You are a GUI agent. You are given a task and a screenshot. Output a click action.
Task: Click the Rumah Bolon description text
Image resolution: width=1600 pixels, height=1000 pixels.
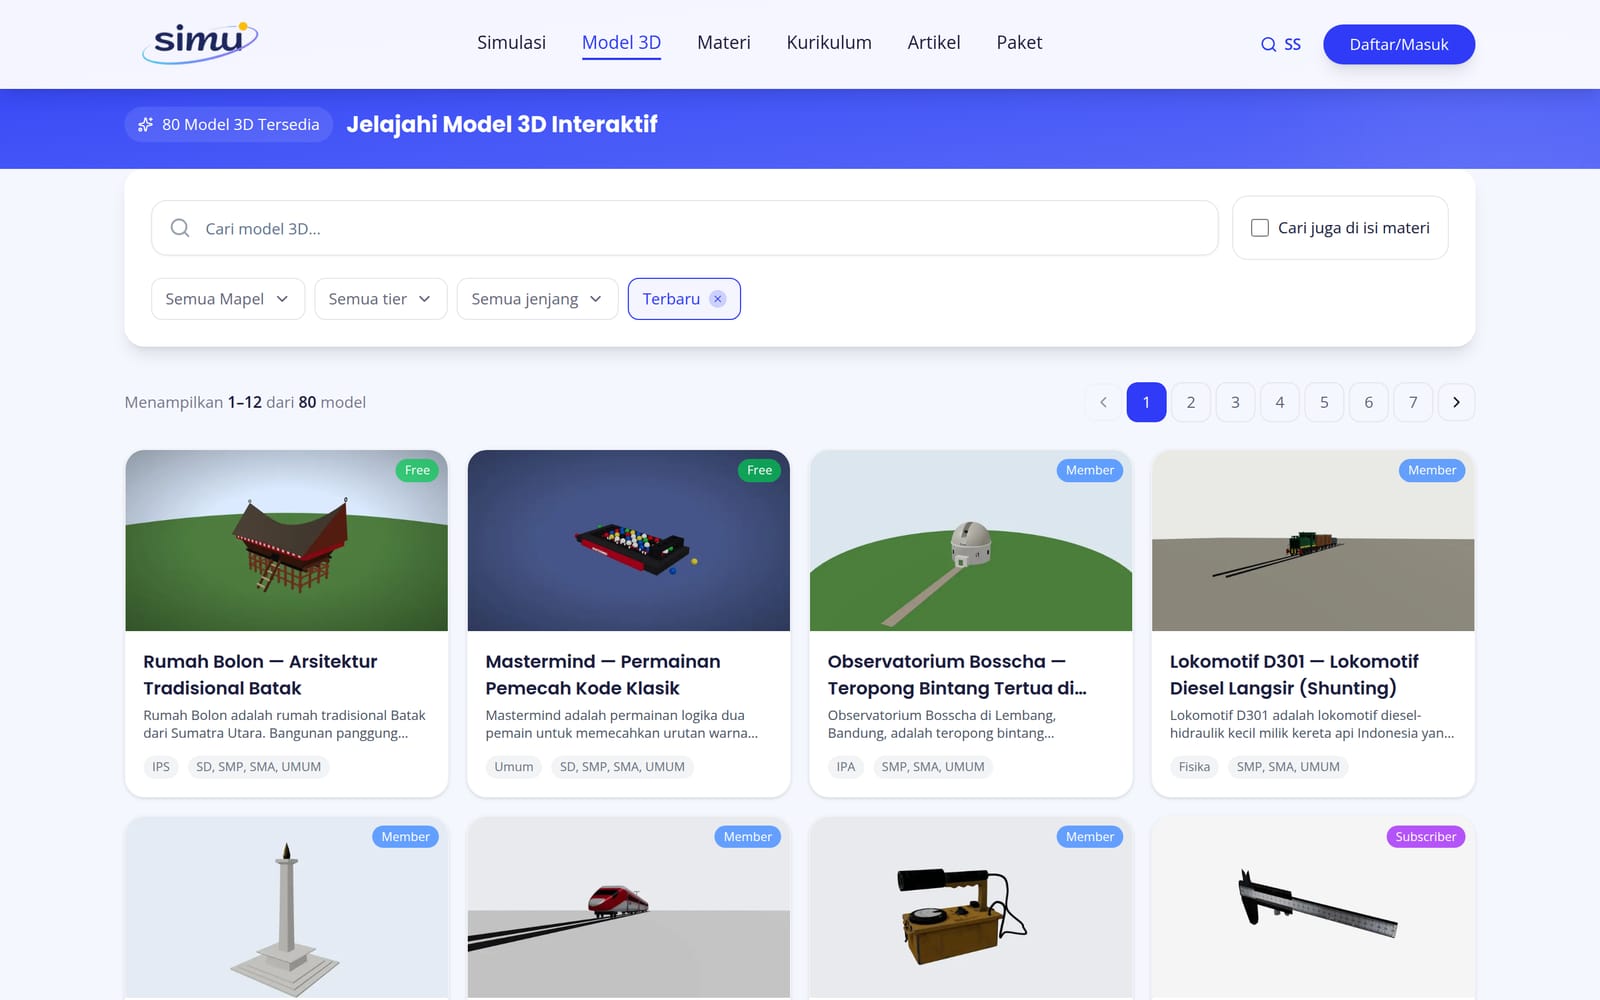[x=284, y=724]
